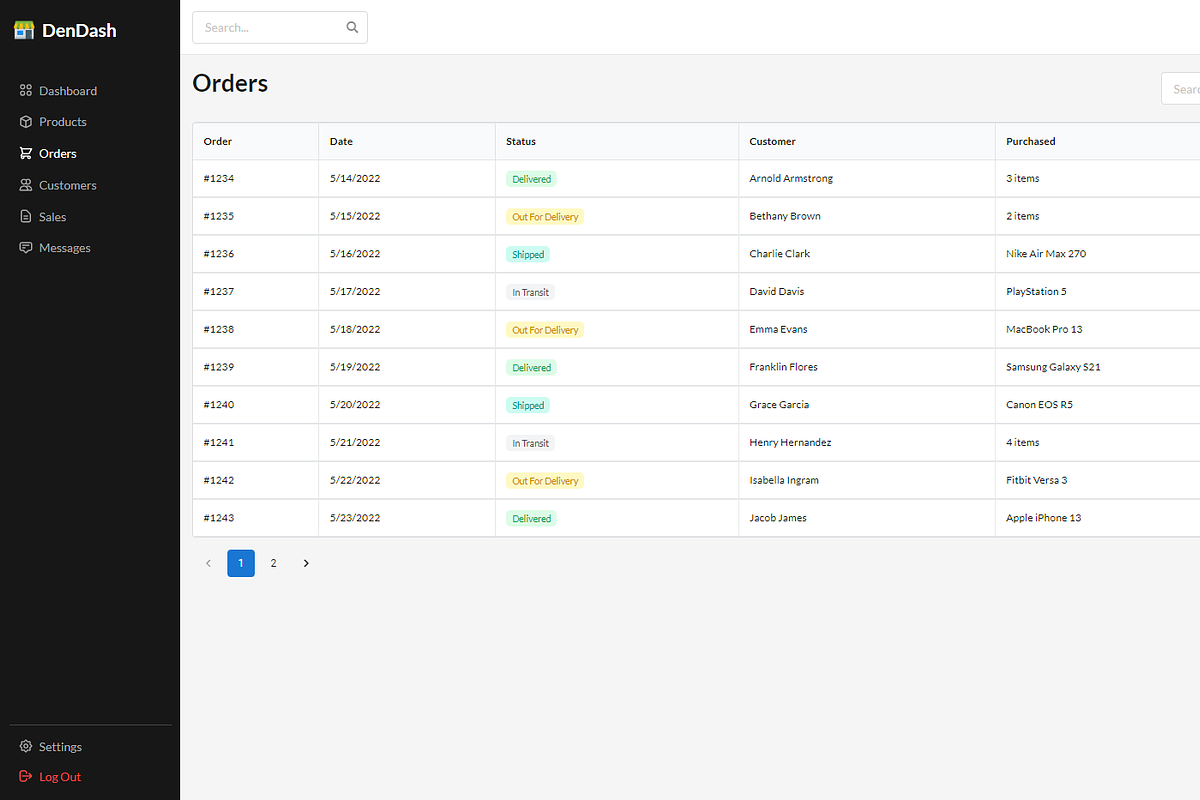
Task: Click customer name Isabella Ingram
Action: [784, 480]
